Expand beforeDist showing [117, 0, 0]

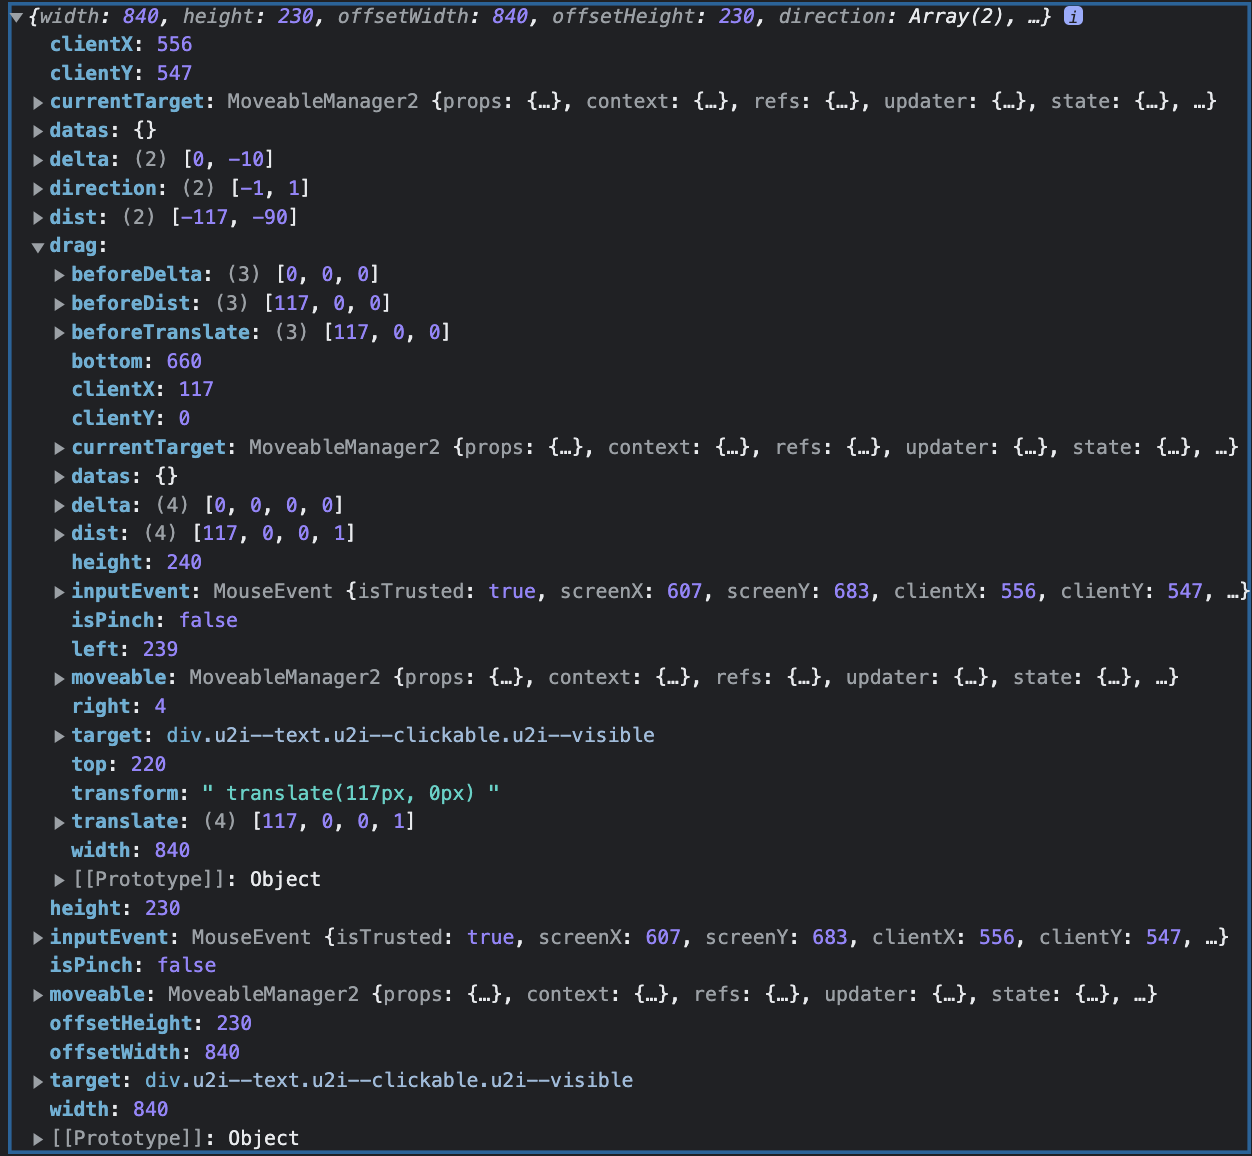point(59,303)
